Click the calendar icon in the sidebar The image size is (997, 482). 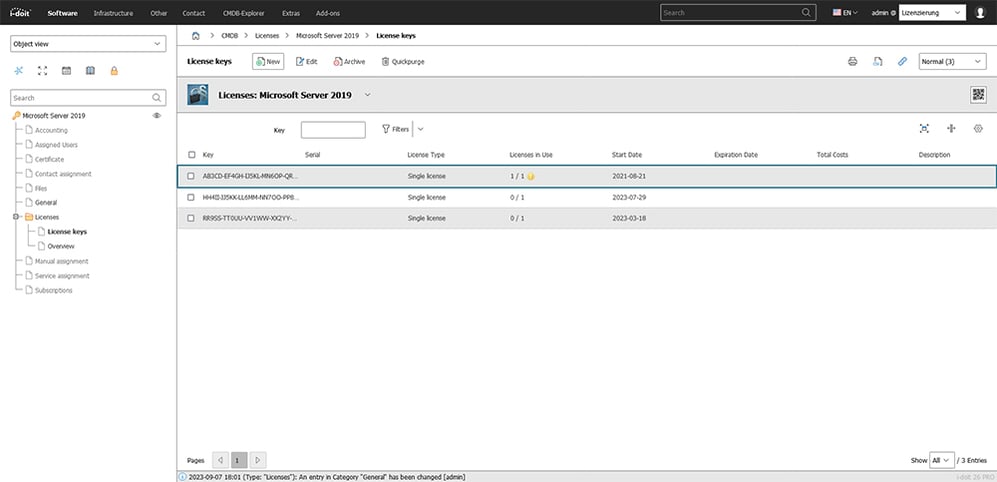coord(66,71)
